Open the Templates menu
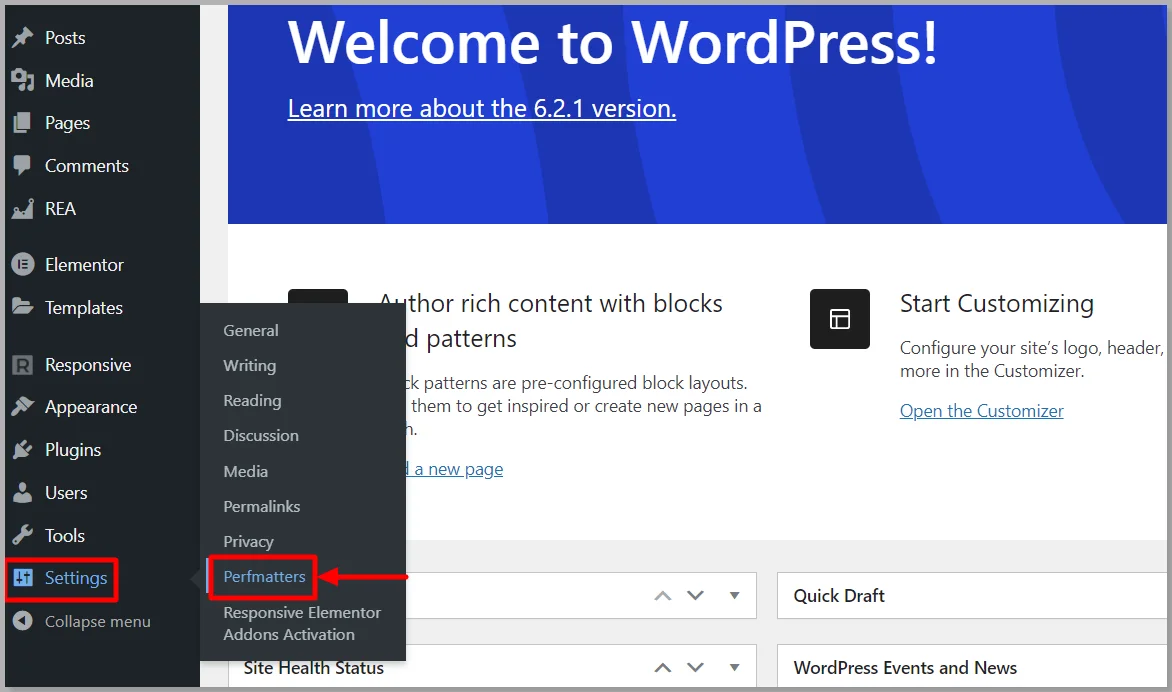 [84, 308]
